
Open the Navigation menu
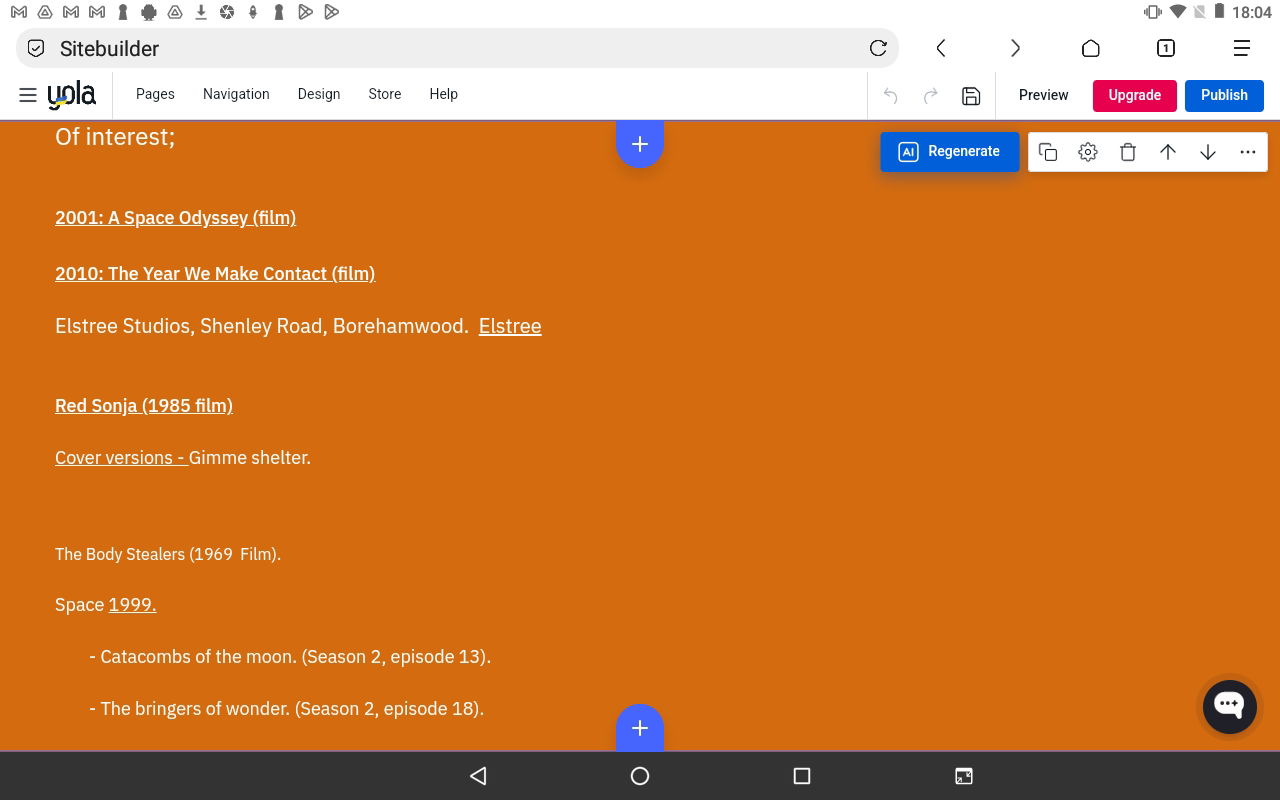[x=236, y=94]
